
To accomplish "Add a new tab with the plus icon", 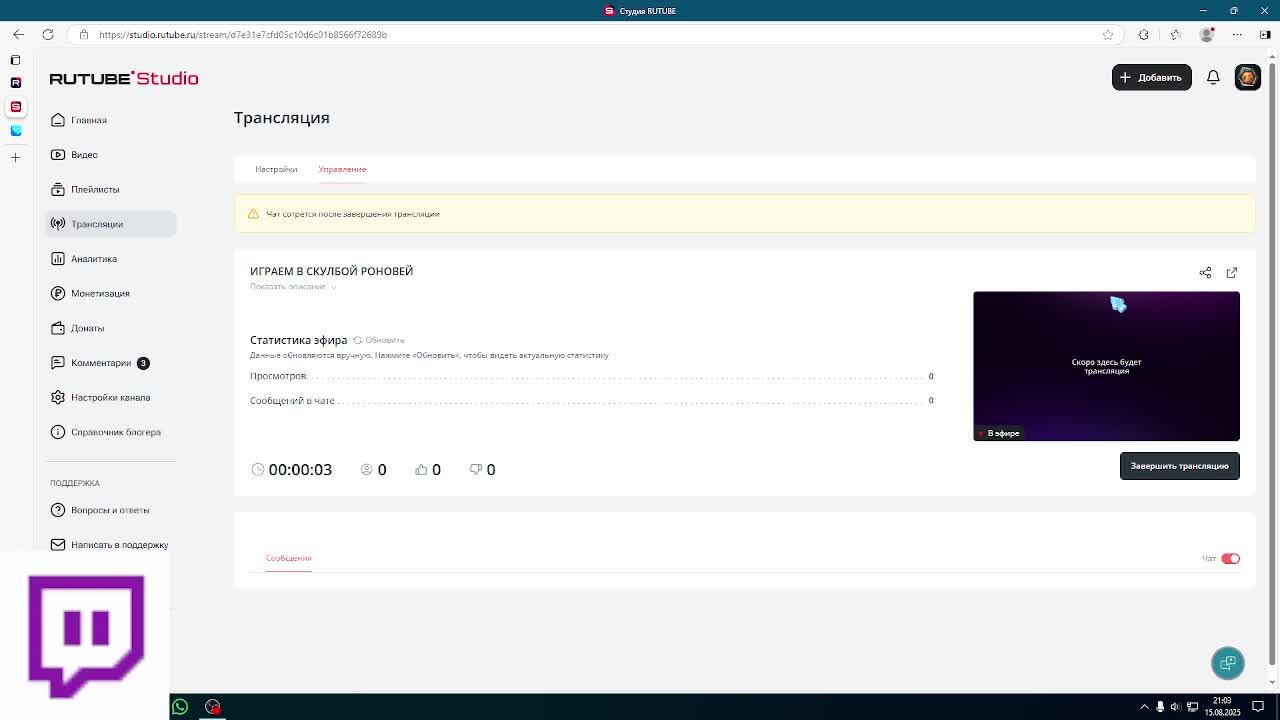I will [x=15, y=157].
